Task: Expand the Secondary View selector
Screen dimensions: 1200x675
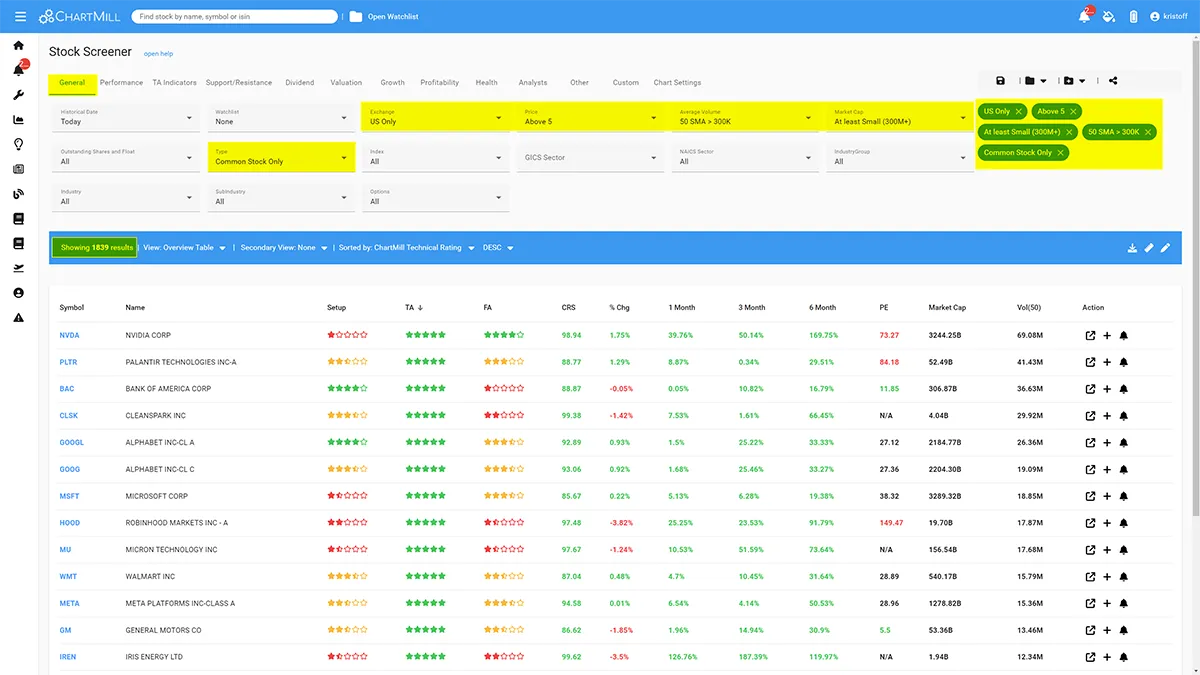Action: 284,248
